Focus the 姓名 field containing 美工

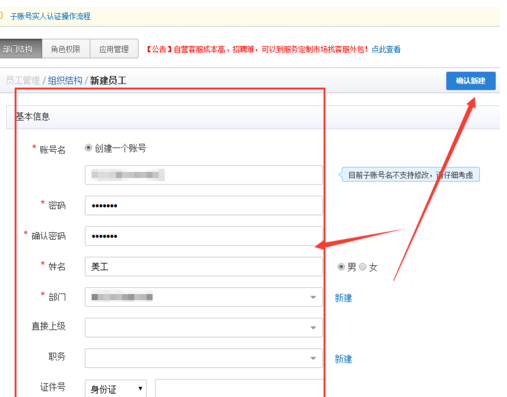[x=204, y=267]
